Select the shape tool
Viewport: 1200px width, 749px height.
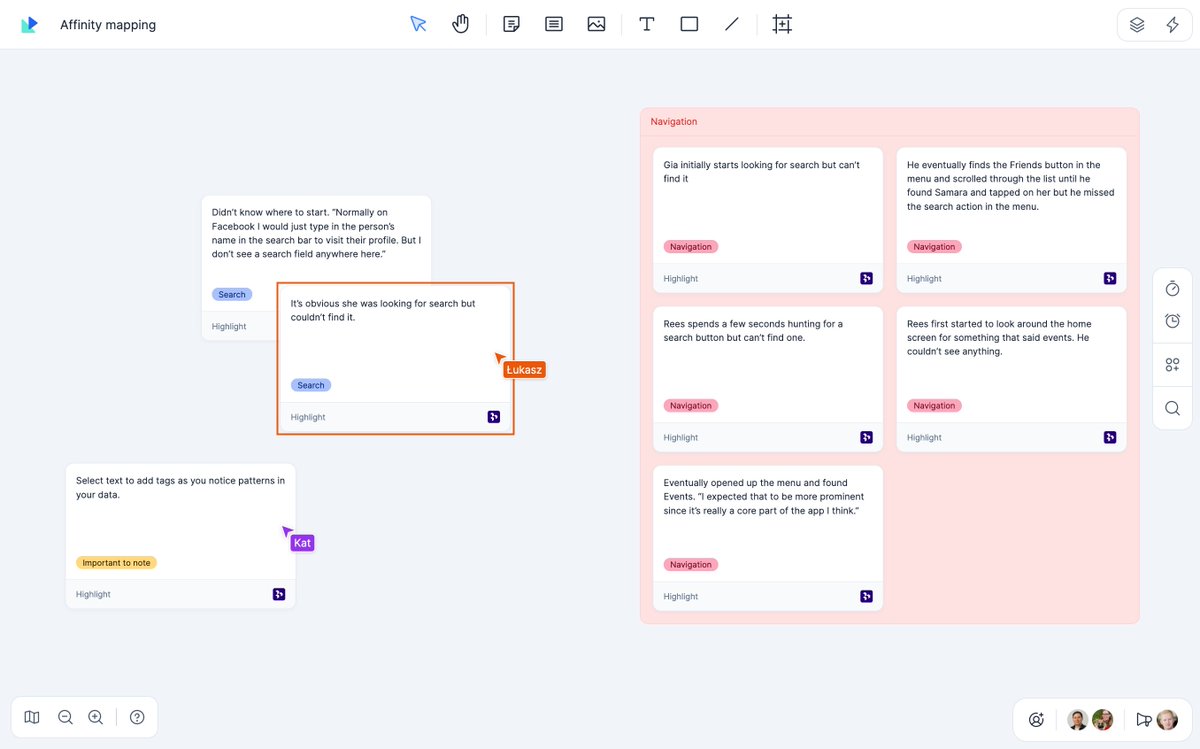click(689, 23)
